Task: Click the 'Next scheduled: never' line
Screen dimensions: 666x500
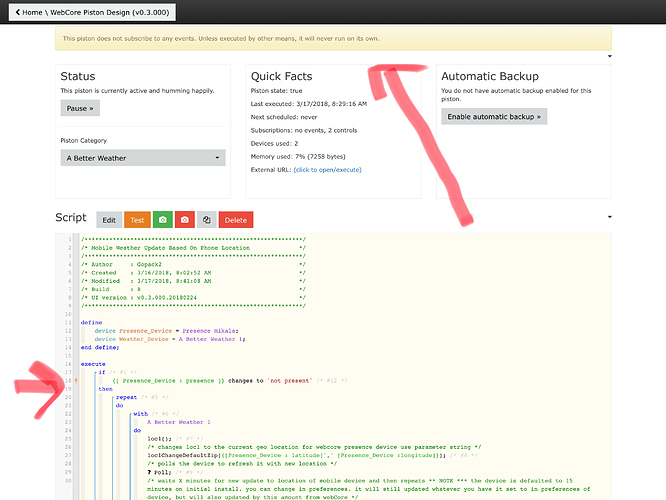Action: coord(284,117)
